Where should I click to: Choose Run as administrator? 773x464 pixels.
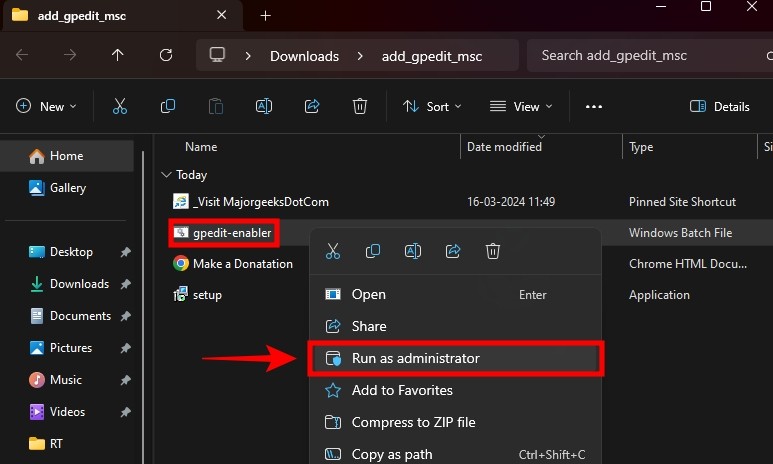tap(455, 358)
